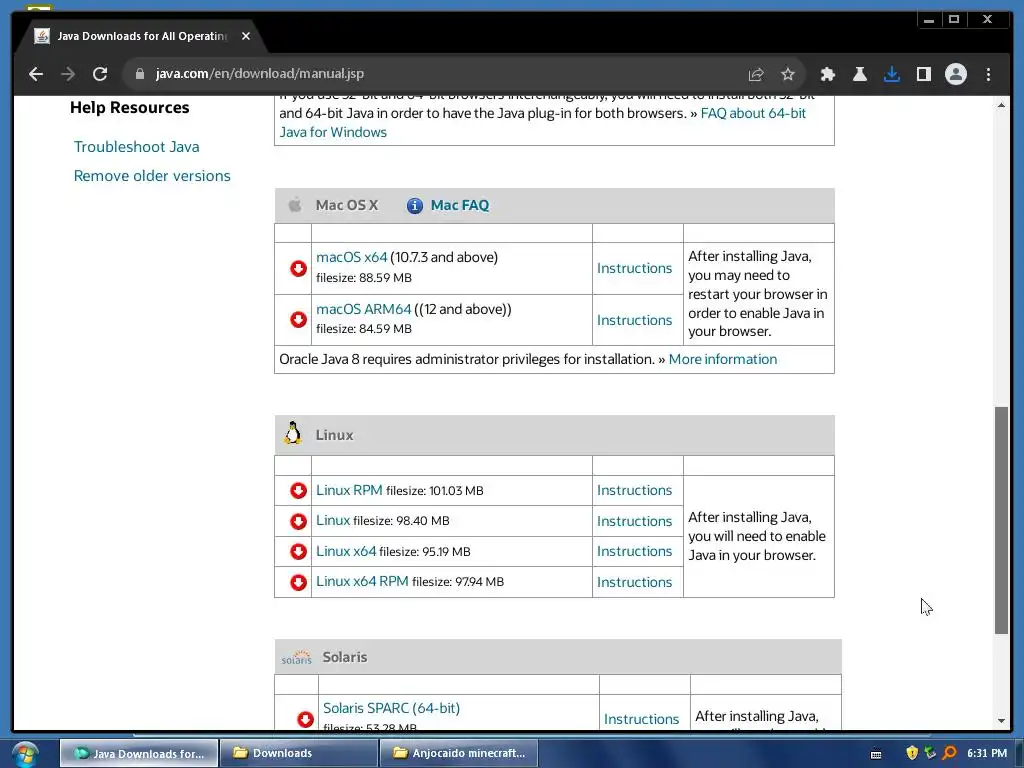Image resolution: width=1024 pixels, height=768 pixels.
Task: Open the Remove older versions link
Action: point(152,176)
